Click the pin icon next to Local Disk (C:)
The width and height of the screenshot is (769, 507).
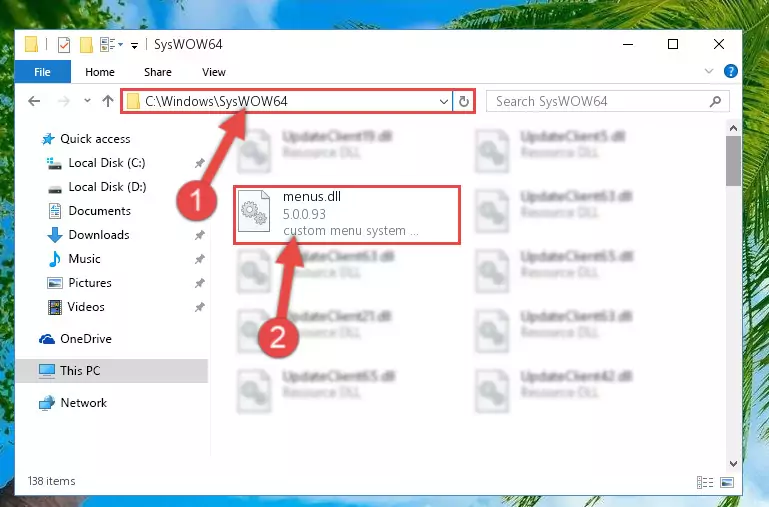(x=200, y=163)
